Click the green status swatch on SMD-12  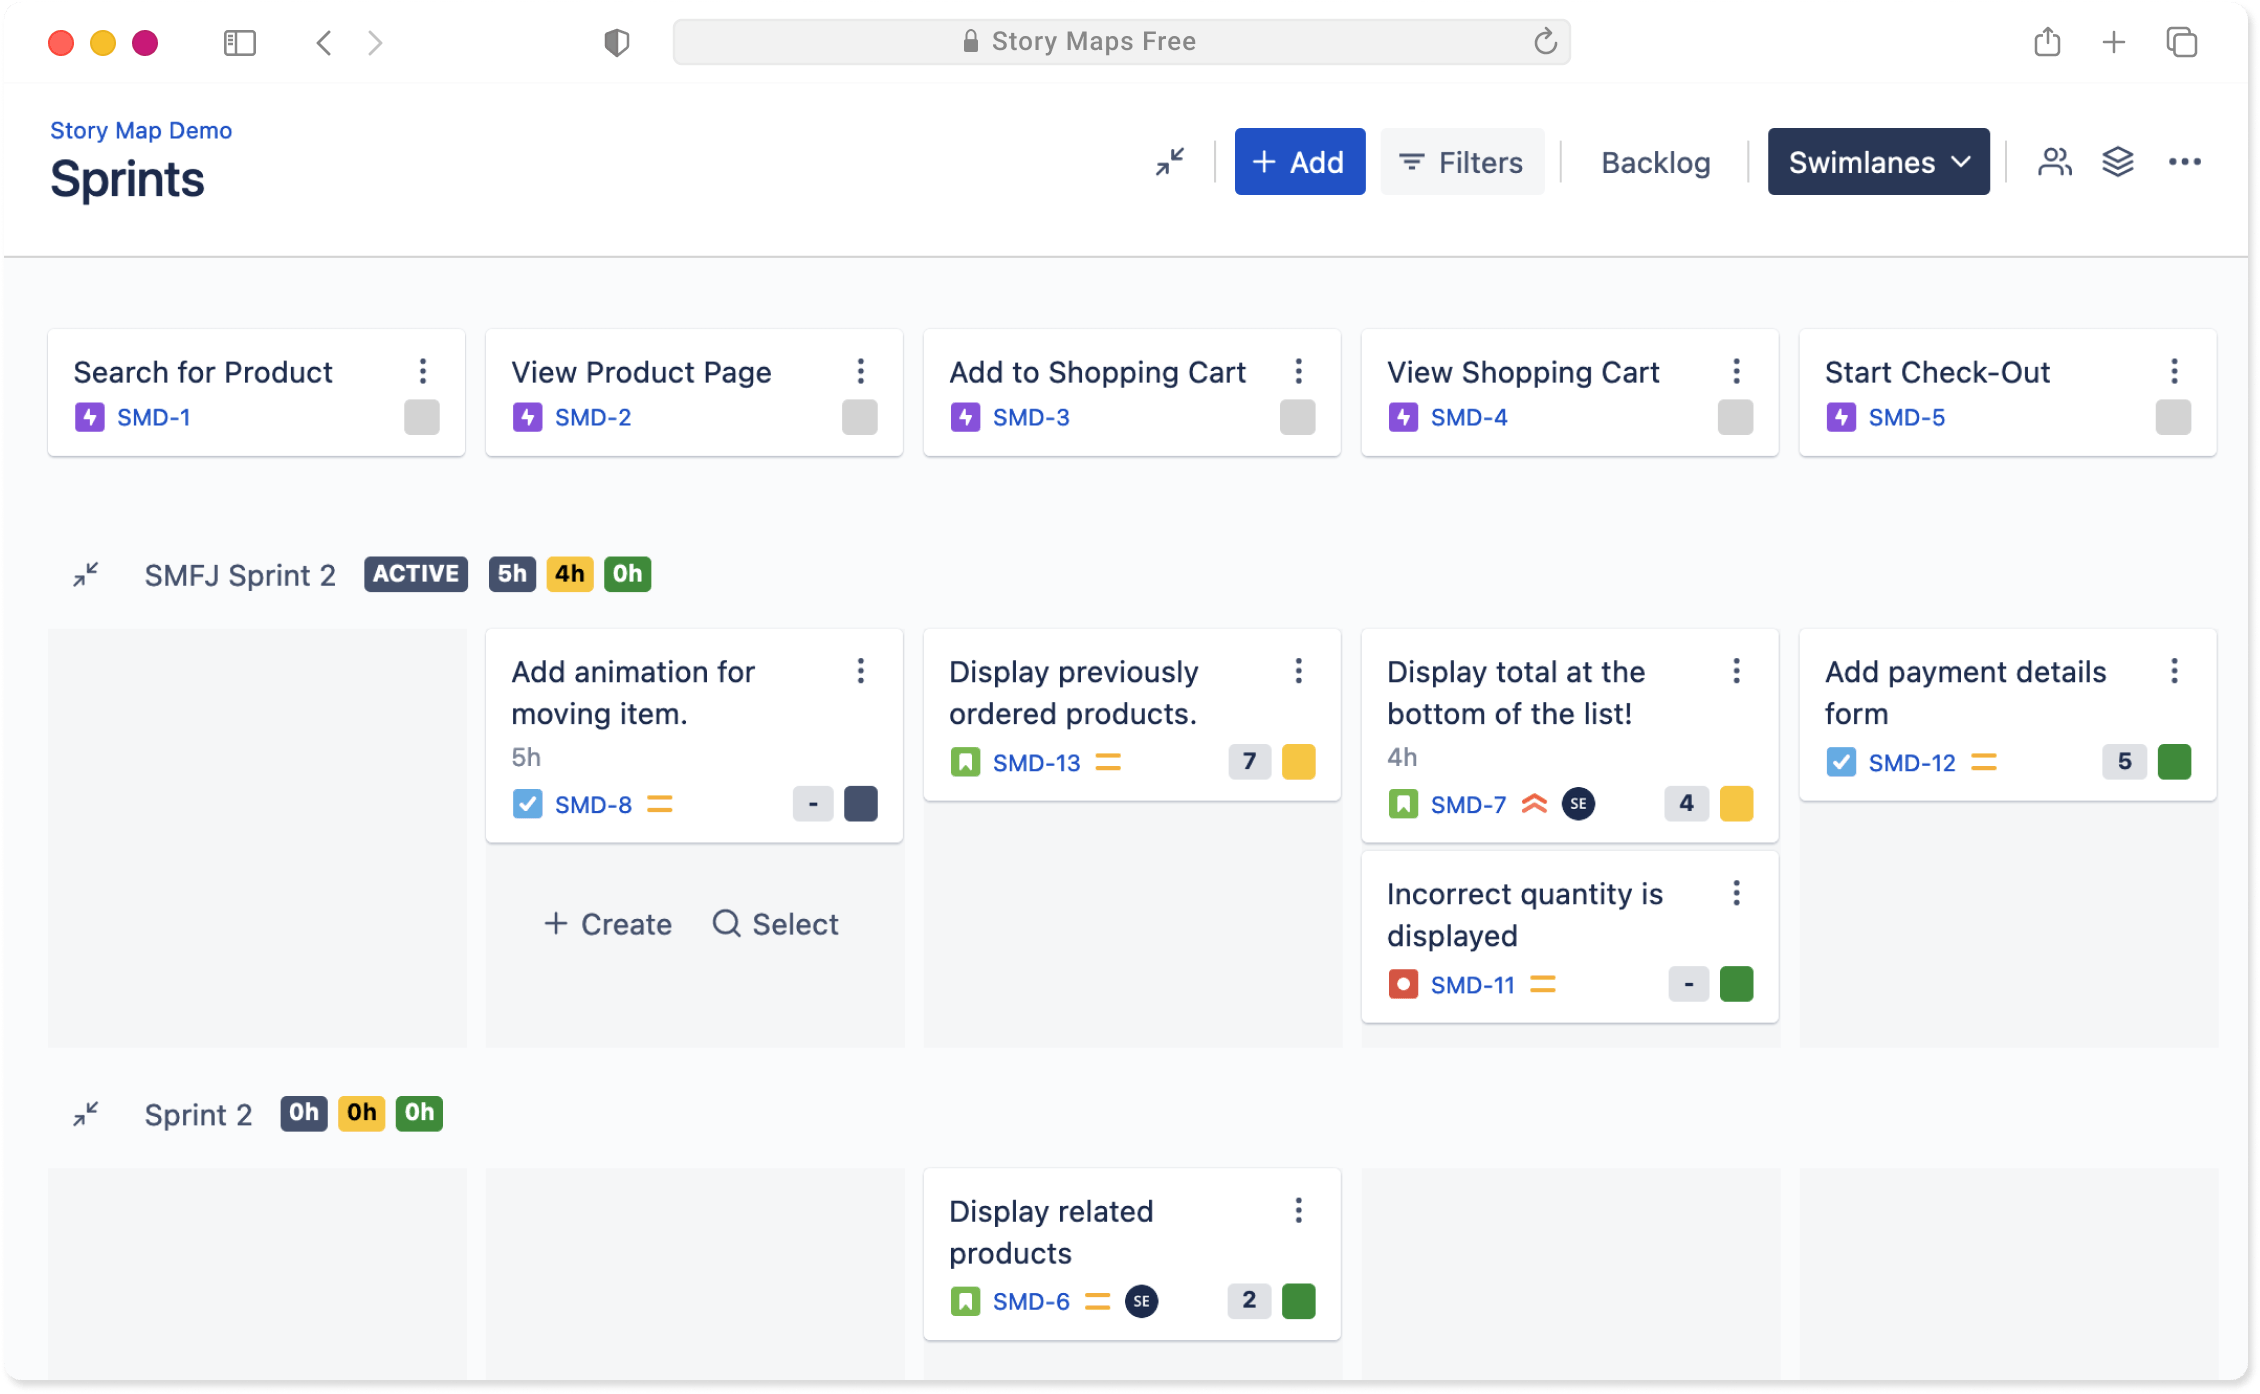coord(2174,762)
